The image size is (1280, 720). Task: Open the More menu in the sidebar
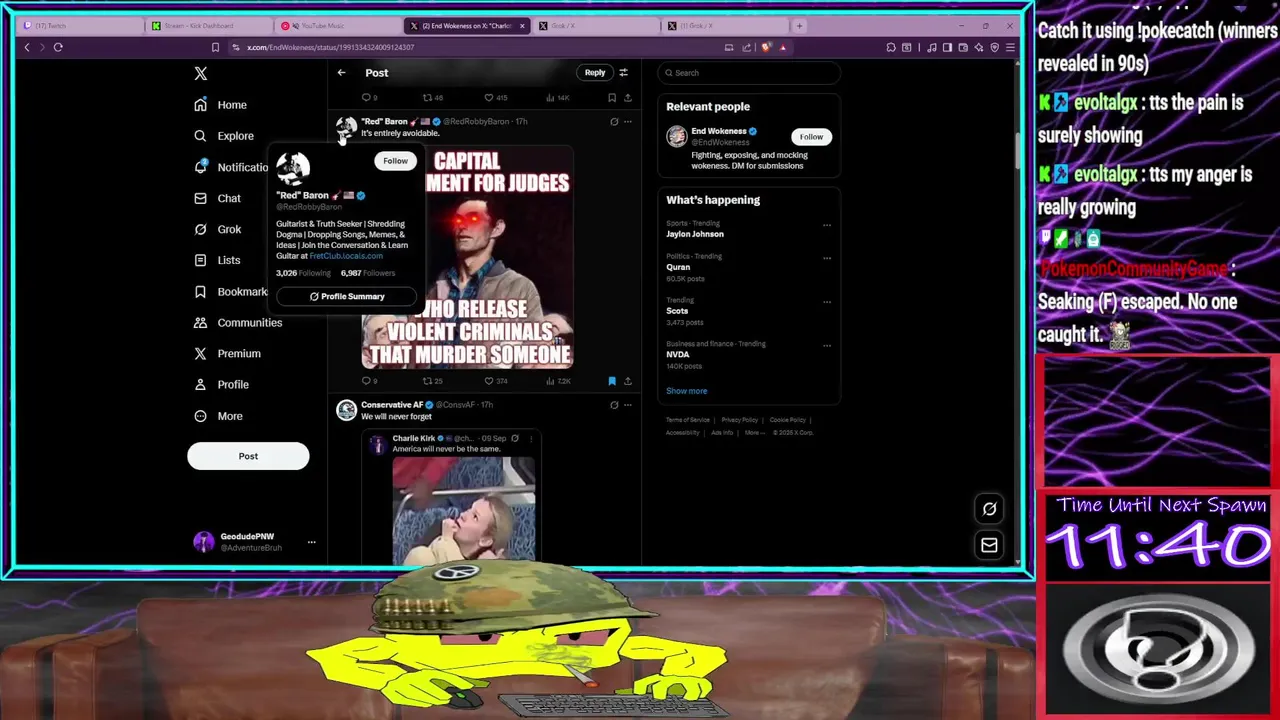click(x=219, y=416)
